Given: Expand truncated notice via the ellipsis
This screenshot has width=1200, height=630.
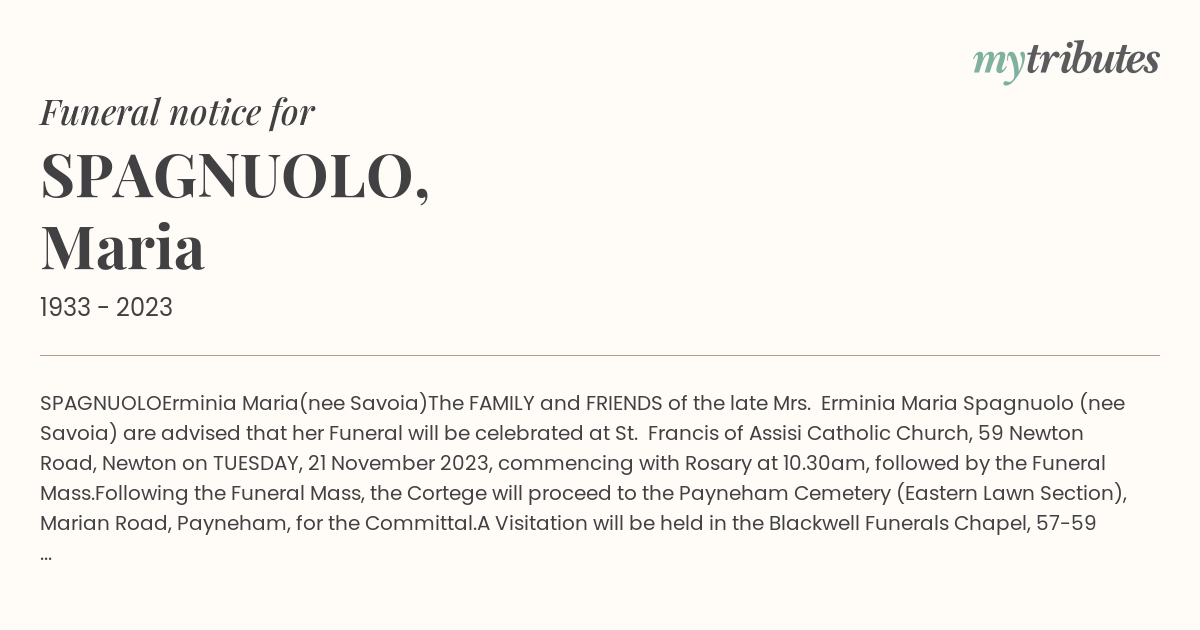Looking at the screenshot, I should coord(46,553).
